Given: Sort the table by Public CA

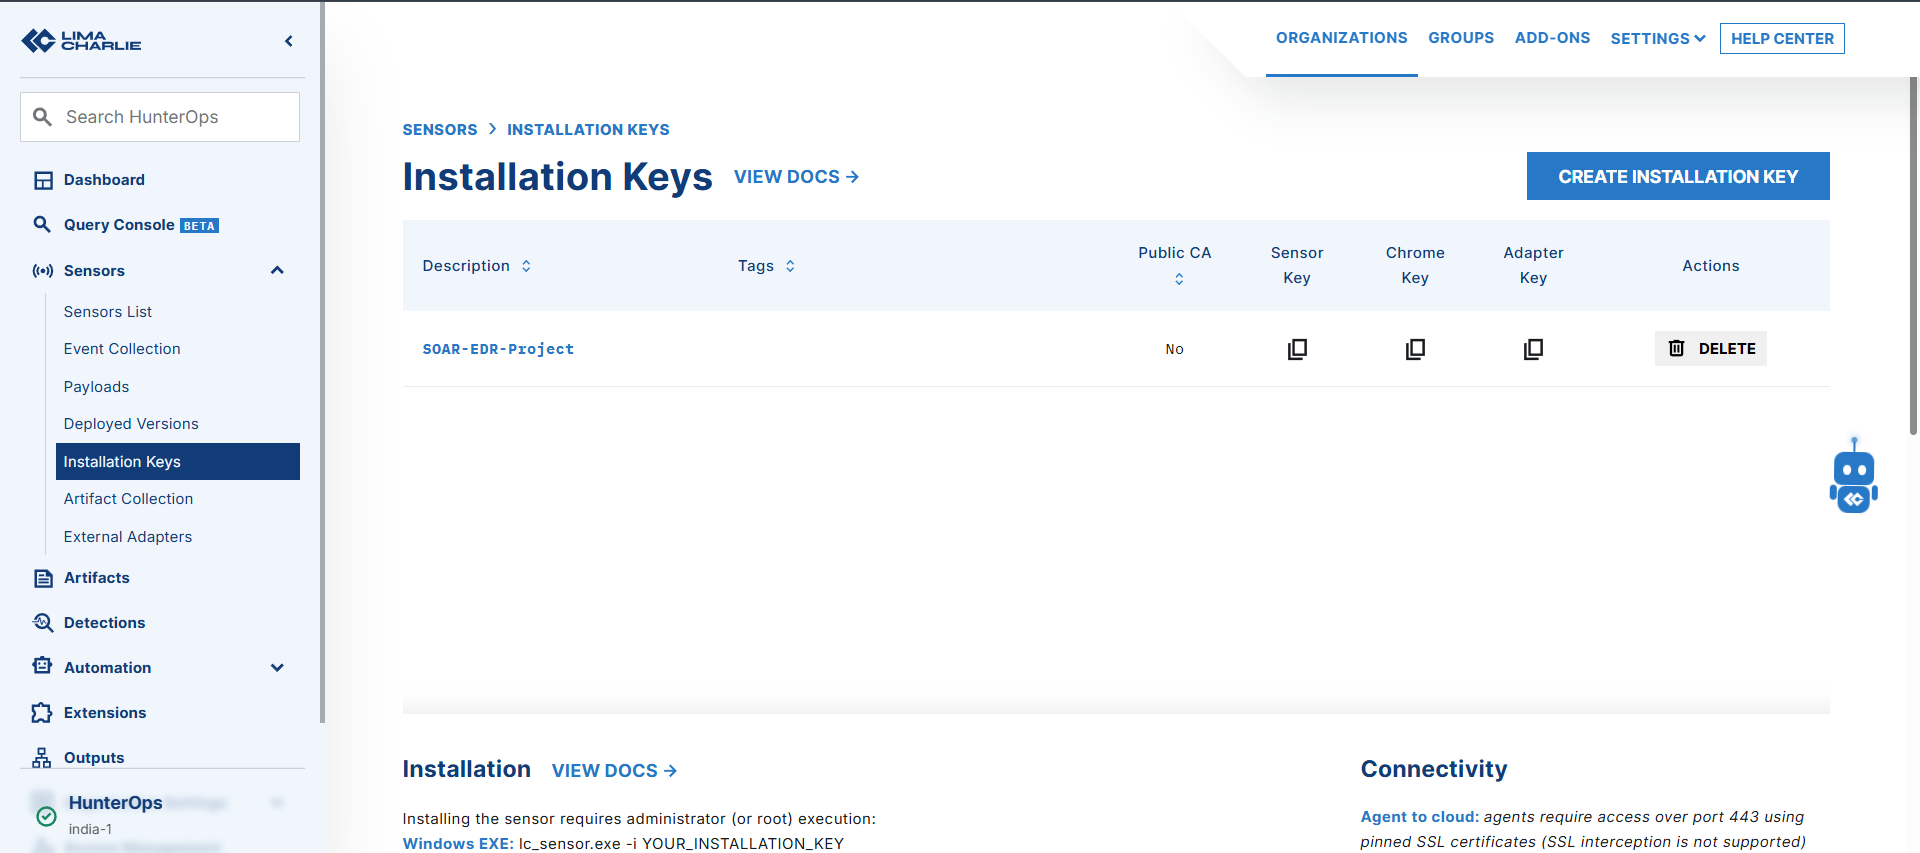Looking at the screenshot, I should [1179, 279].
